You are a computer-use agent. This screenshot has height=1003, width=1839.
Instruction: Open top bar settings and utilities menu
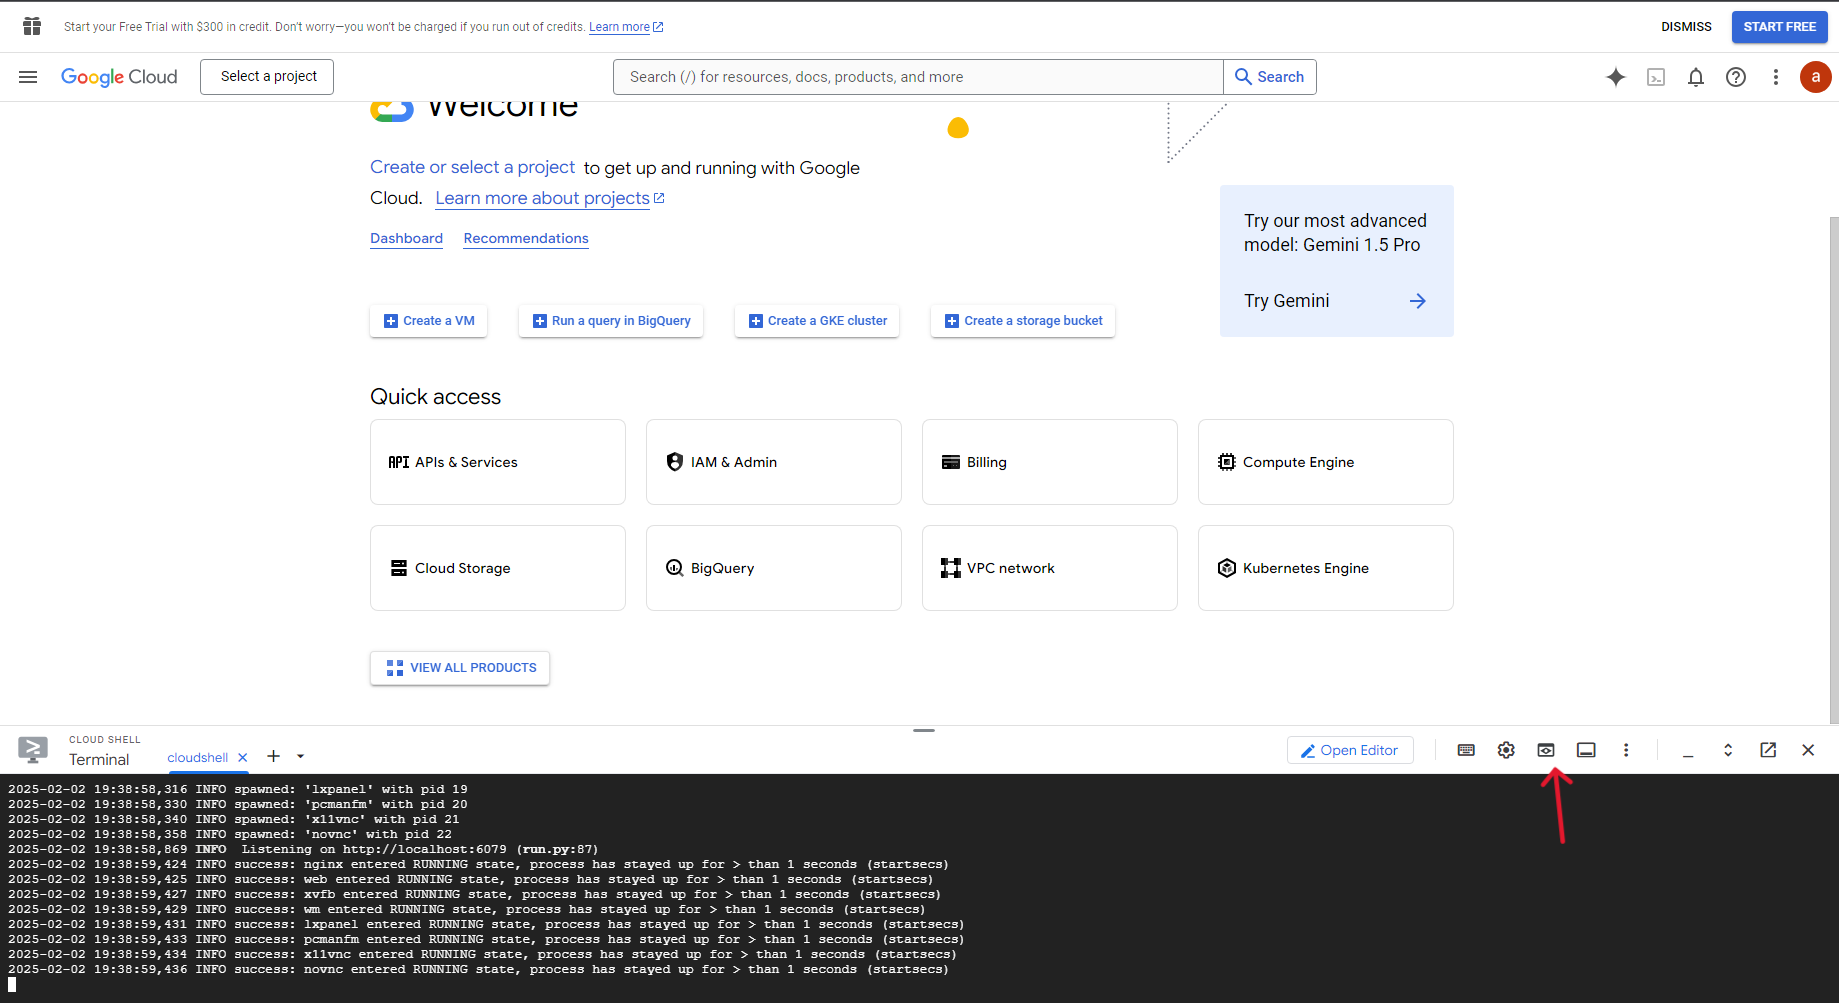(x=1776, y=77)
